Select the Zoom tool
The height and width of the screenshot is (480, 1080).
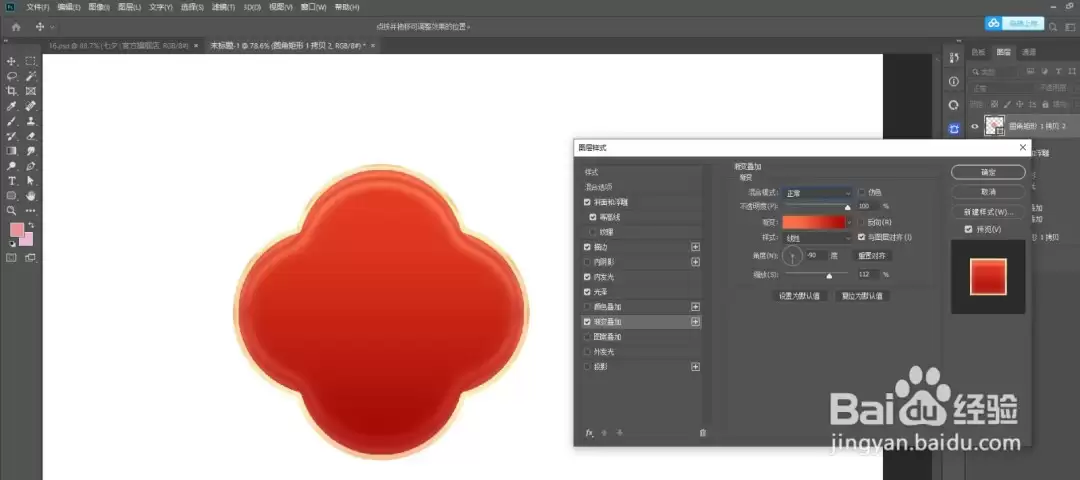coord(12,211)
